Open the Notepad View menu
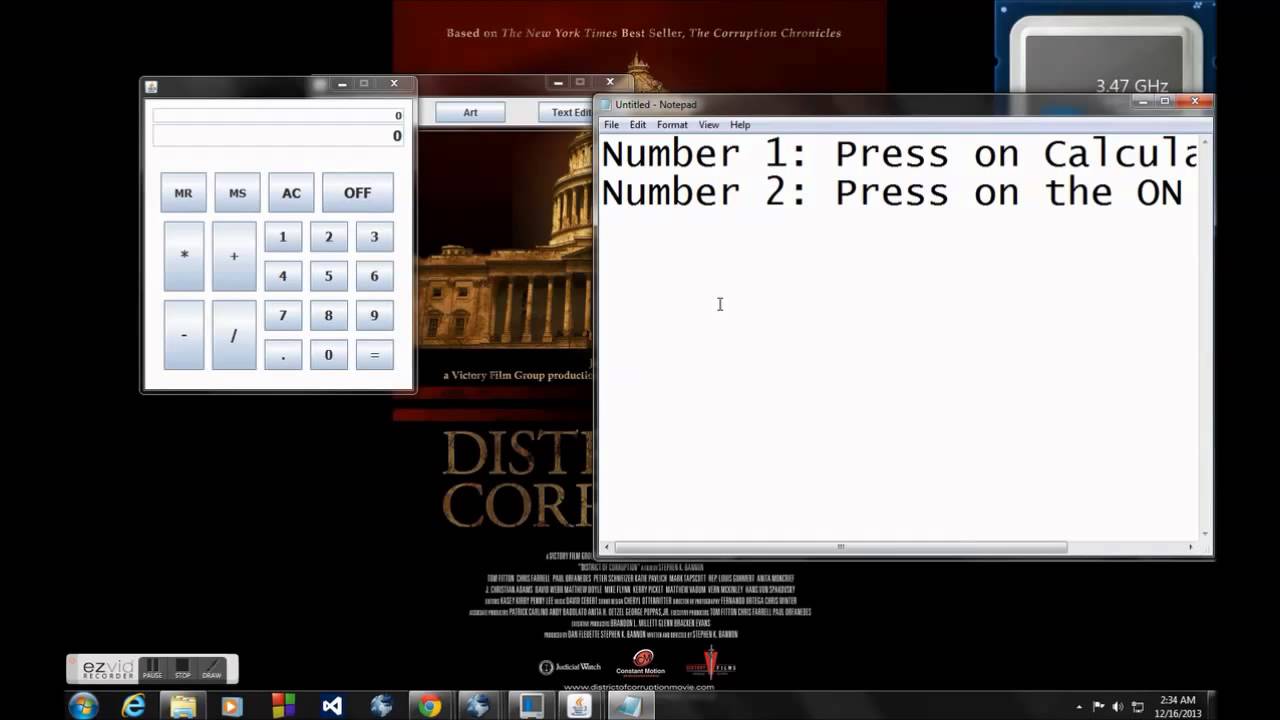1280x720 pixels. click(x=708, y=125)
